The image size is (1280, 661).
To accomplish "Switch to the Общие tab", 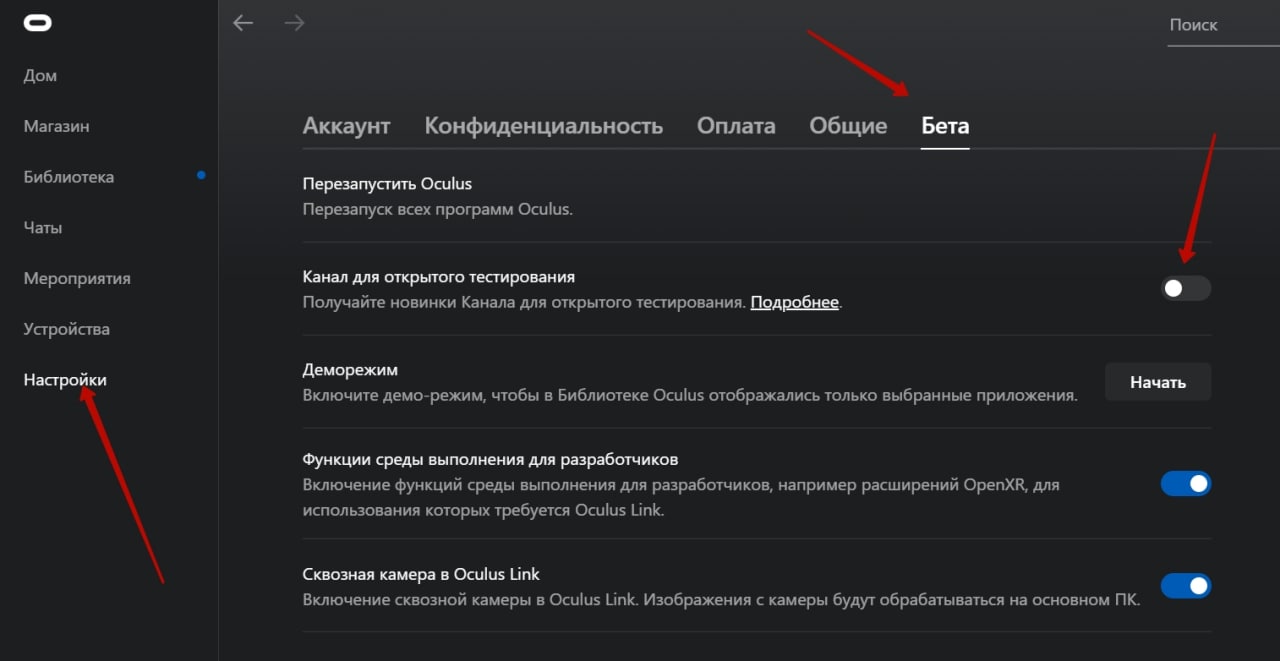I will tap(848, 126).
